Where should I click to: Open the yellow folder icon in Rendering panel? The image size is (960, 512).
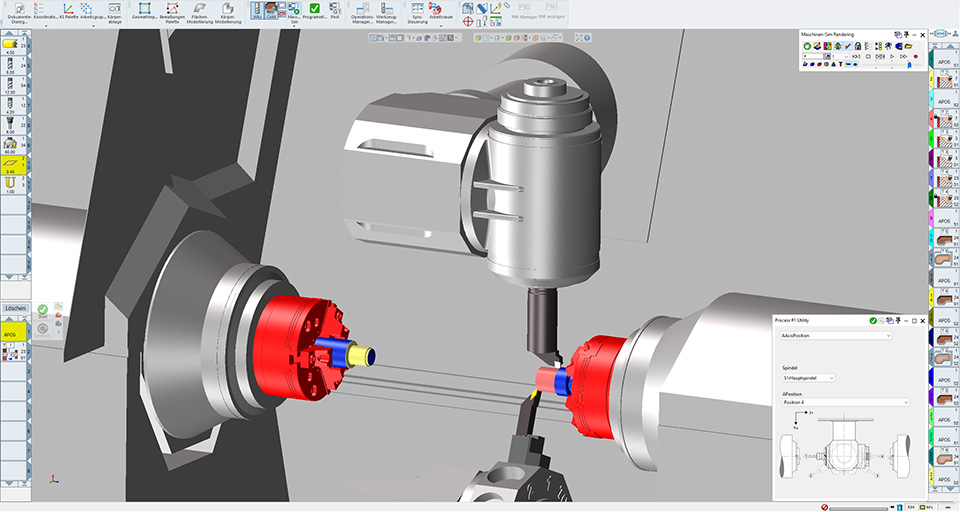[909, 46]
